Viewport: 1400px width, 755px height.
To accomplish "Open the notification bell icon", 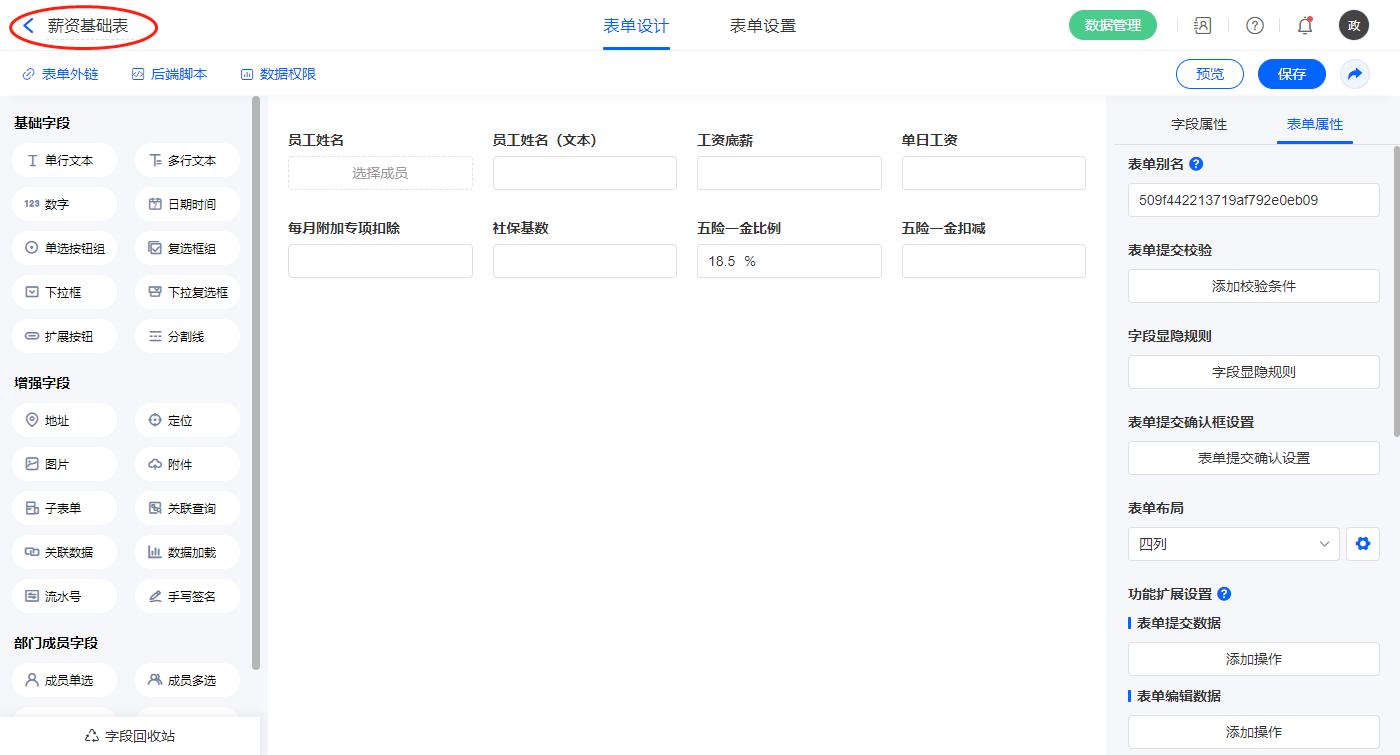I will coord(1304,26).
